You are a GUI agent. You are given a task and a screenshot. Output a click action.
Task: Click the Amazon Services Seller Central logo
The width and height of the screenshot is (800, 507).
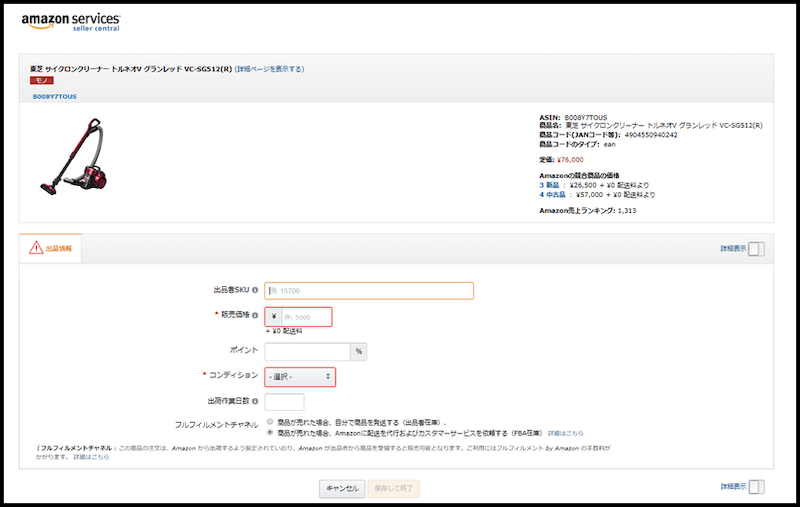pos(70,22)
